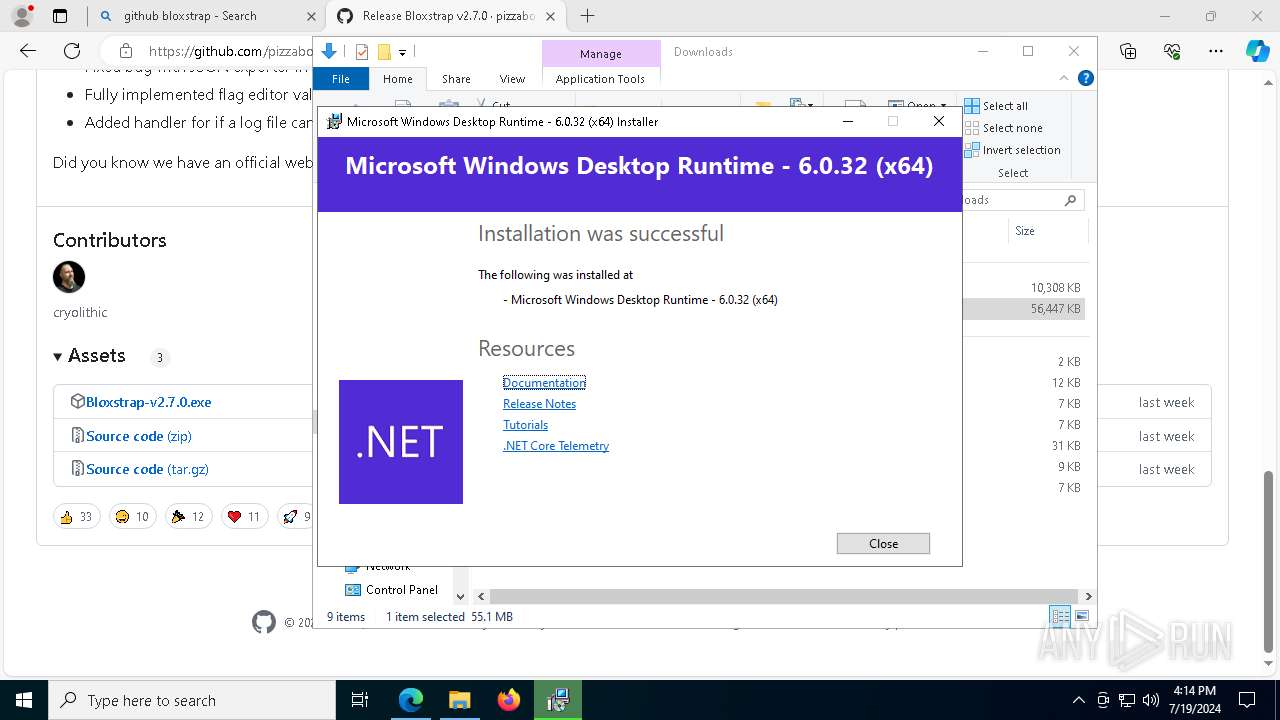Viewport: 1280px width, 720px height.
Task: Collapse the File Explorer ribbon with chevron
Action: (x=1064, y=78)
